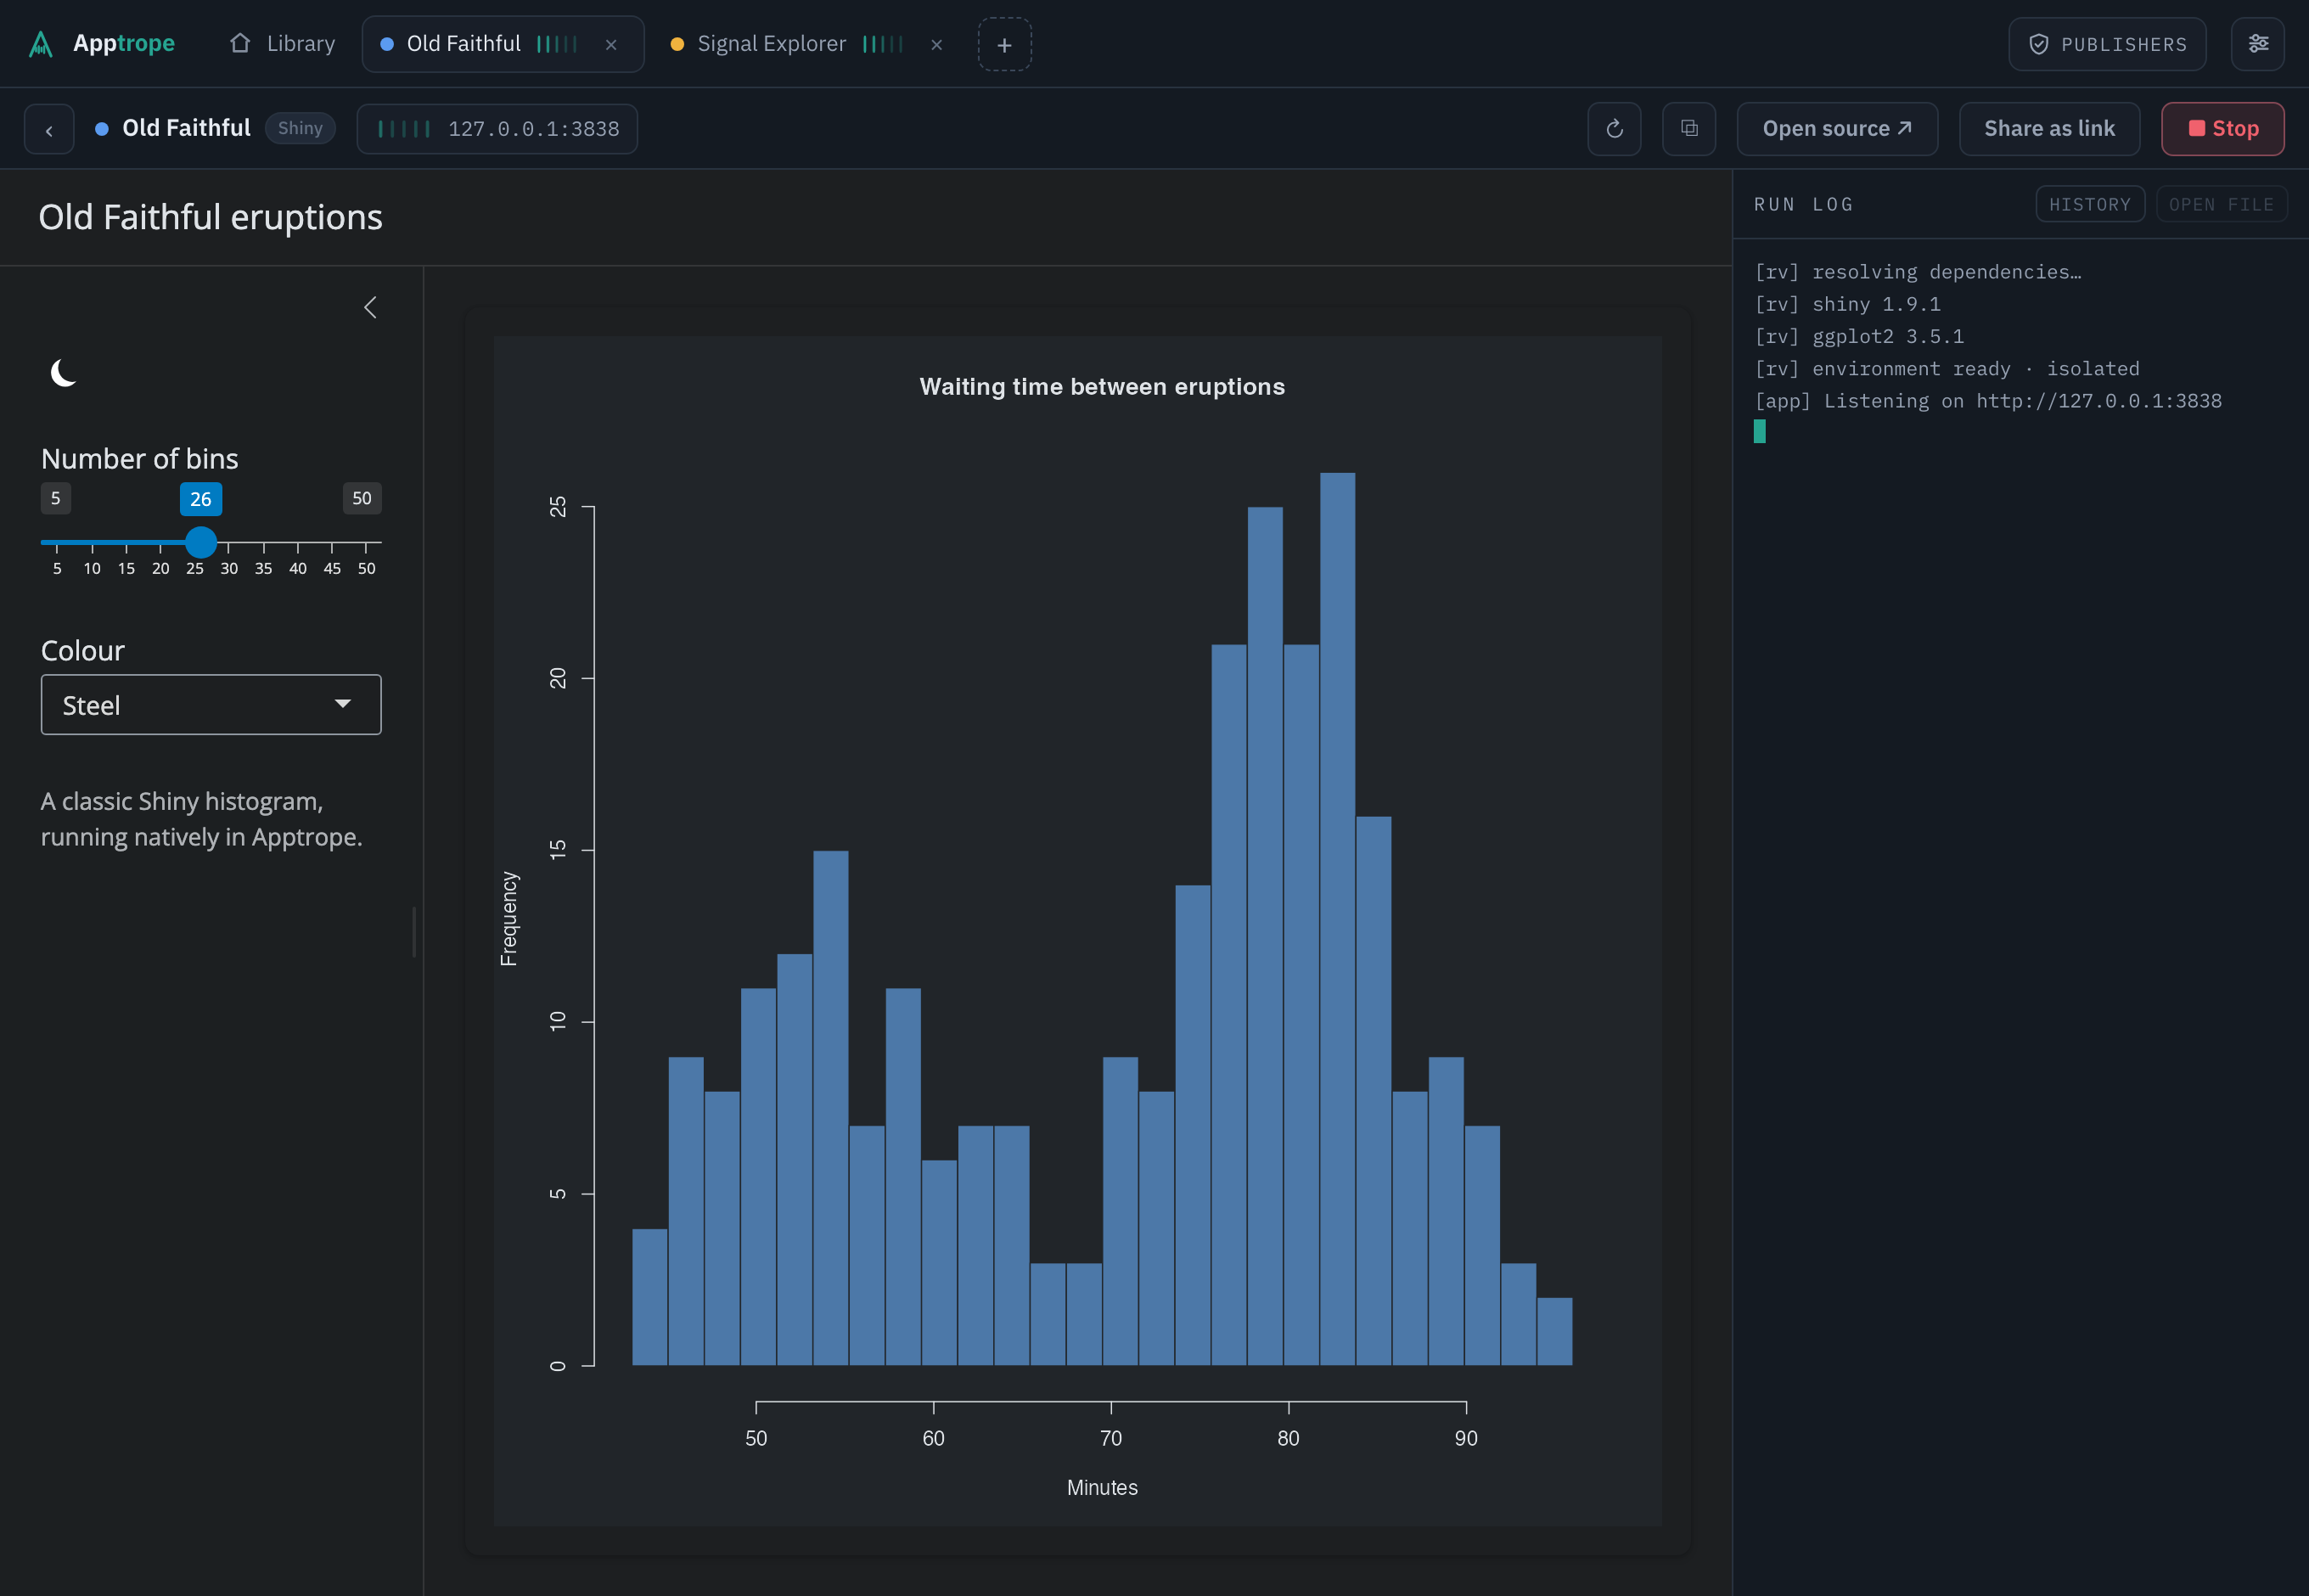The width and height of the screenshot is (2309, 1596).
Task: Click the Number of bins label
Action: tap(139, 458)
